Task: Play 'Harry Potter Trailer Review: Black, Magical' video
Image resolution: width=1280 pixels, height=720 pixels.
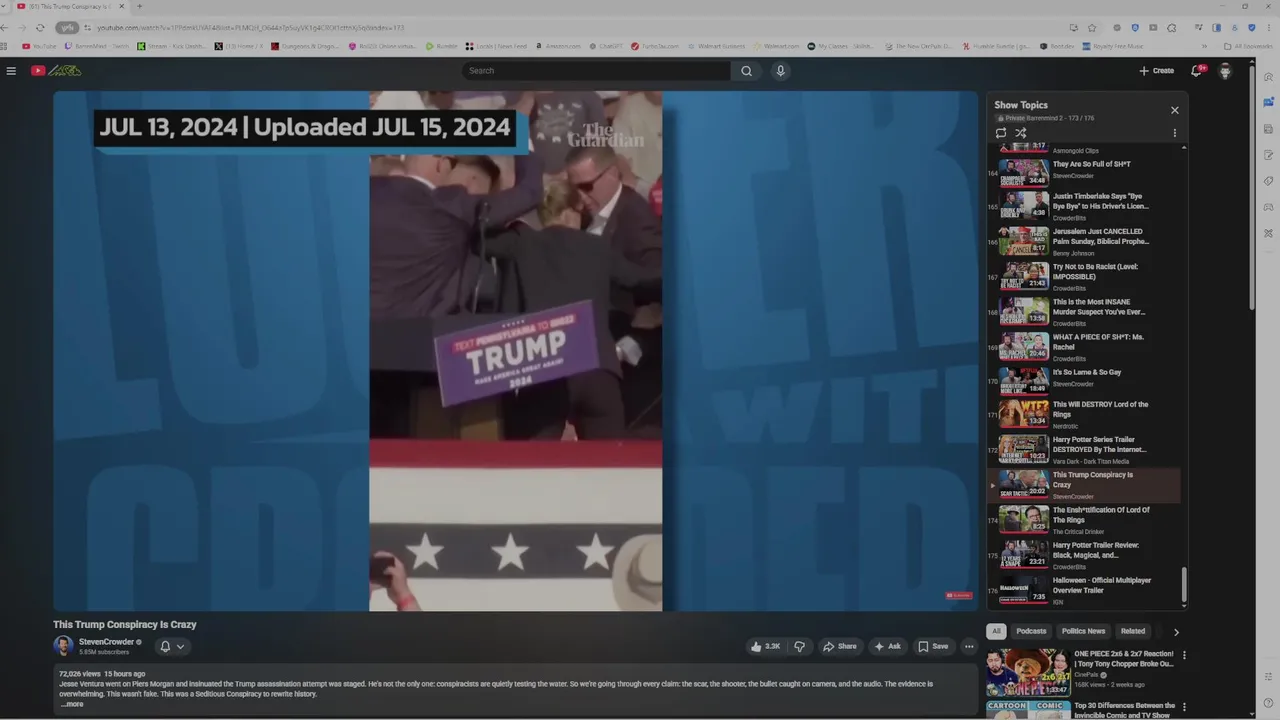Action: coord(1084,555)
